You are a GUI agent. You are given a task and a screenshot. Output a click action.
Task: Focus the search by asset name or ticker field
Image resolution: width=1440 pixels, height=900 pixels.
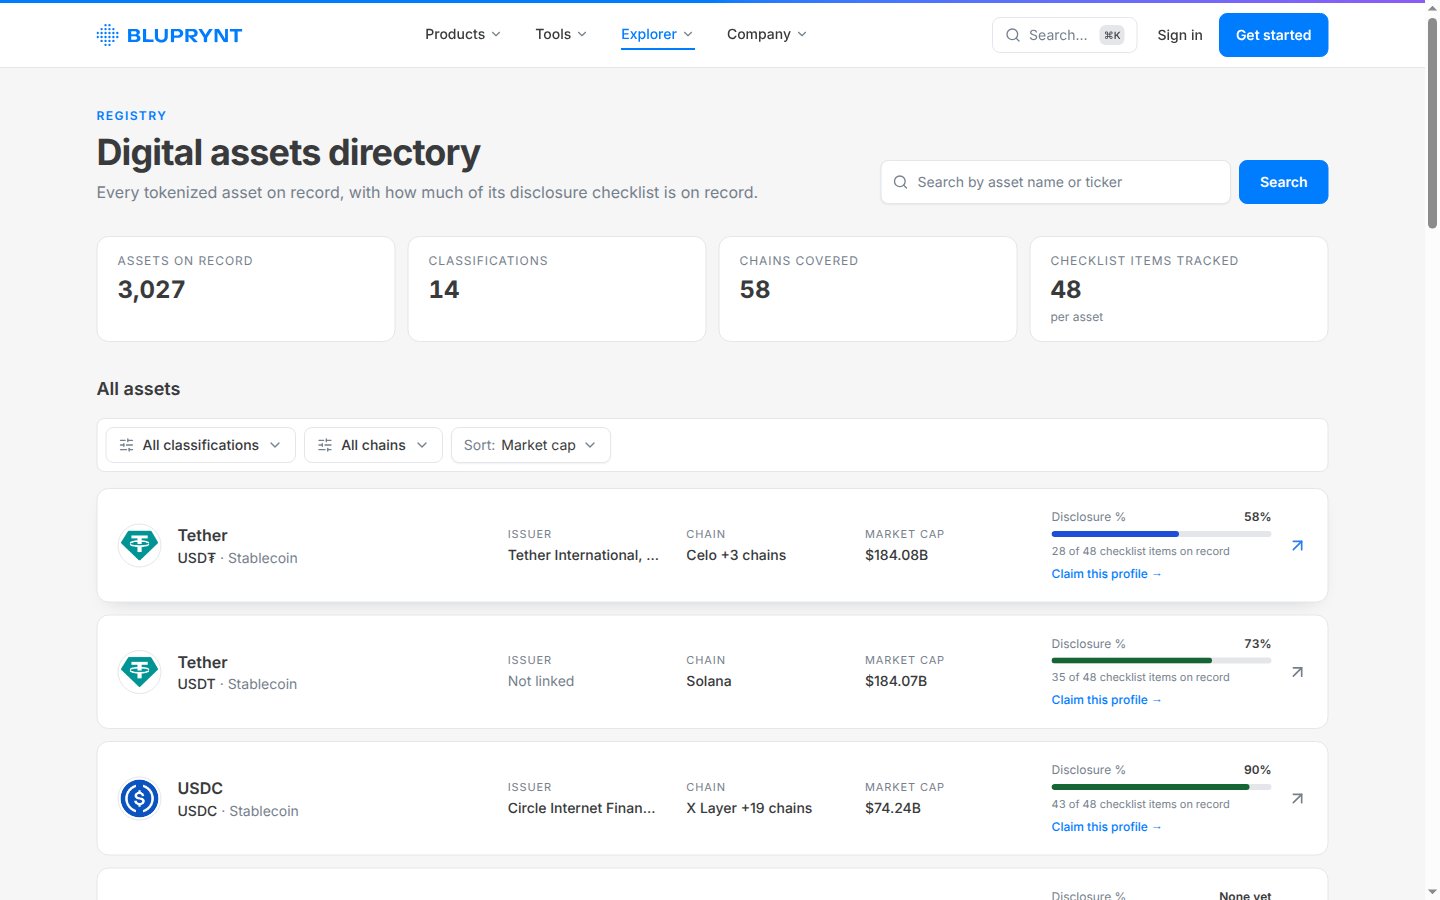1055,182
